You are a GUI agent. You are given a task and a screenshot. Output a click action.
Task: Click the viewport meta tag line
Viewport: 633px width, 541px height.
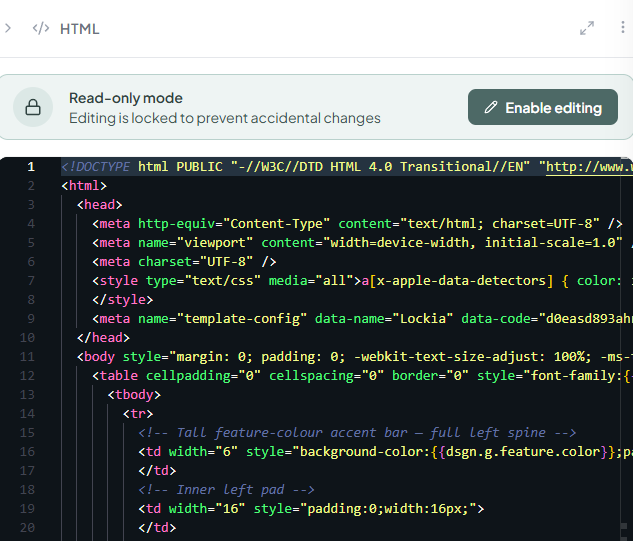point(362,243)
